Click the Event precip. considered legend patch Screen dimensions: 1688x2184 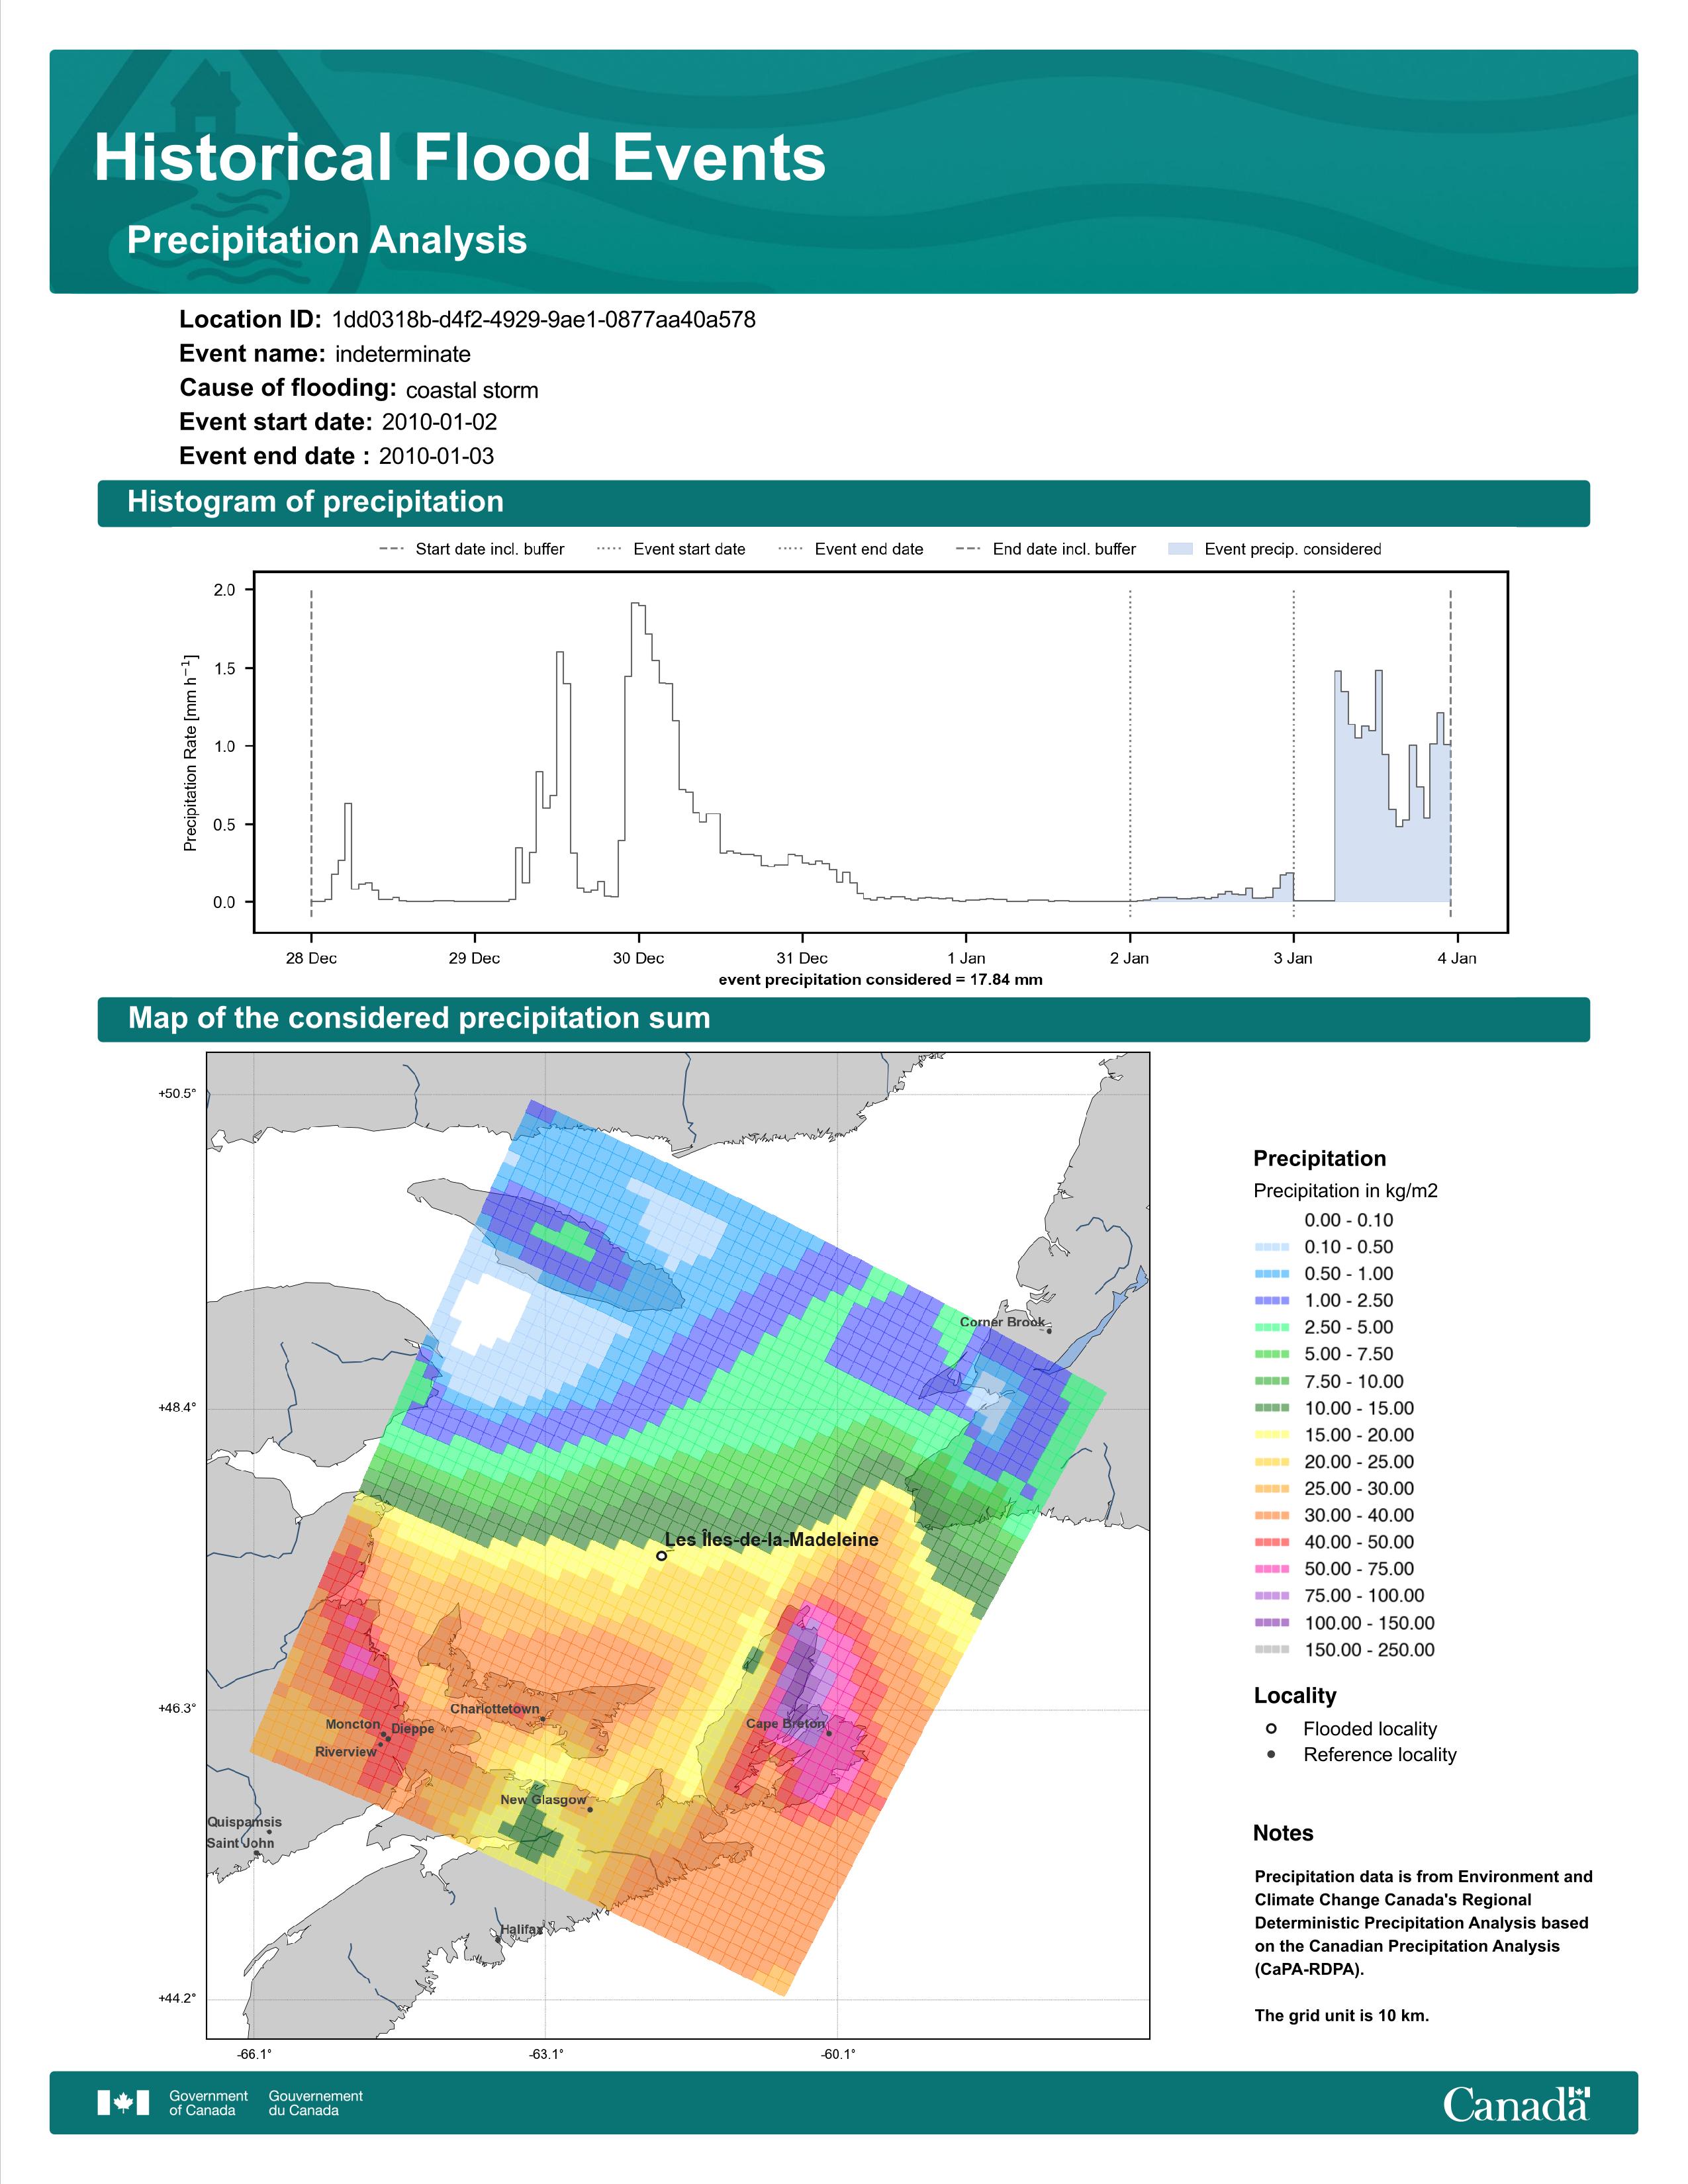pyautogui.click(x=1180, y=549)
